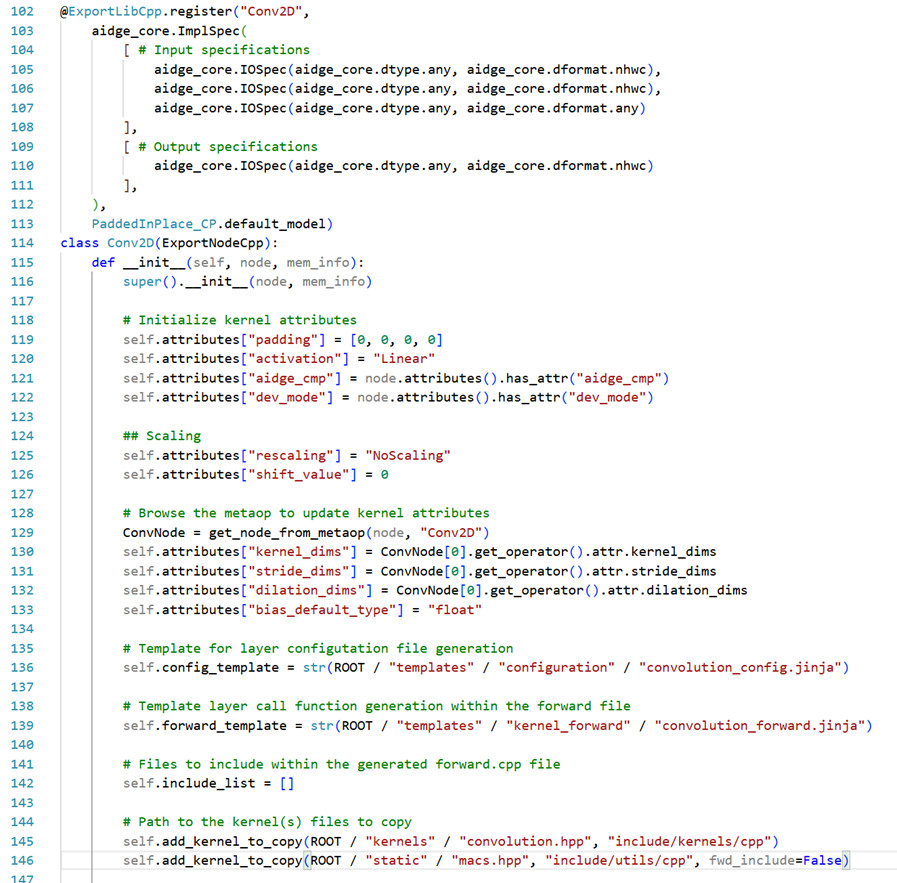This screenshot has width=897, height=883.
Task: Click the "macs.hpp" filename on line 146
Action: pyautogui.click(x=490, y=859)
